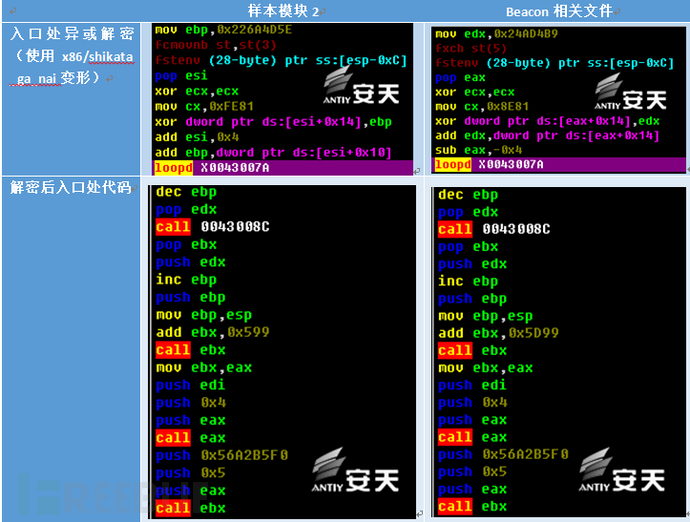Select 'dec ebp' in Beacon column
This screenshot has height=522, width=690.
click(x=468, y=195)
